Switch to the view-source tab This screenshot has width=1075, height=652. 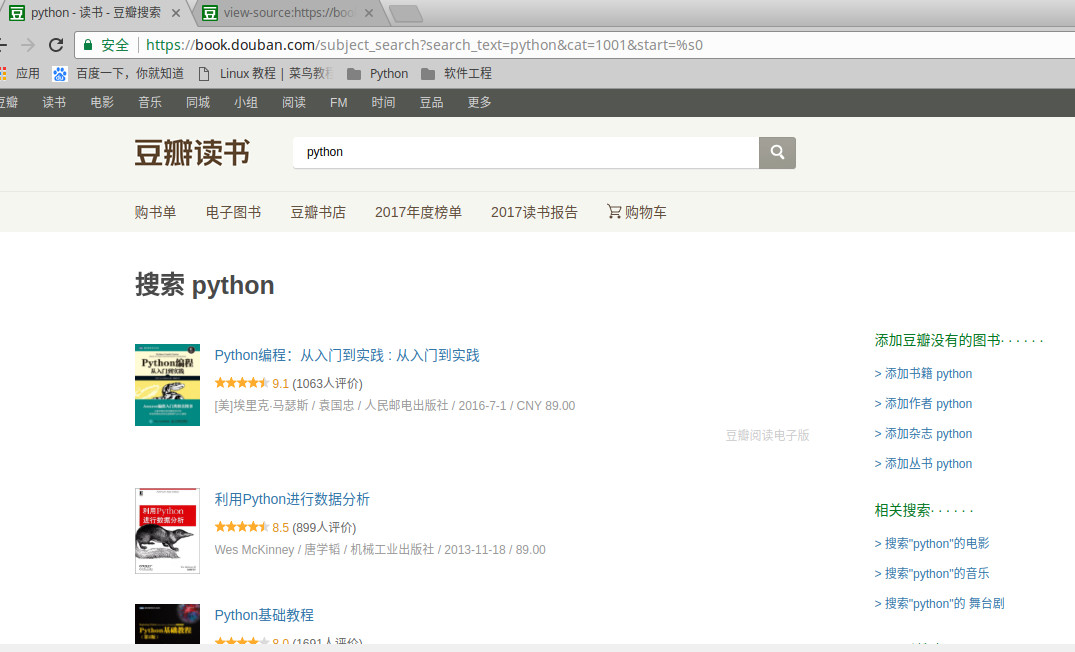point(288,13)
